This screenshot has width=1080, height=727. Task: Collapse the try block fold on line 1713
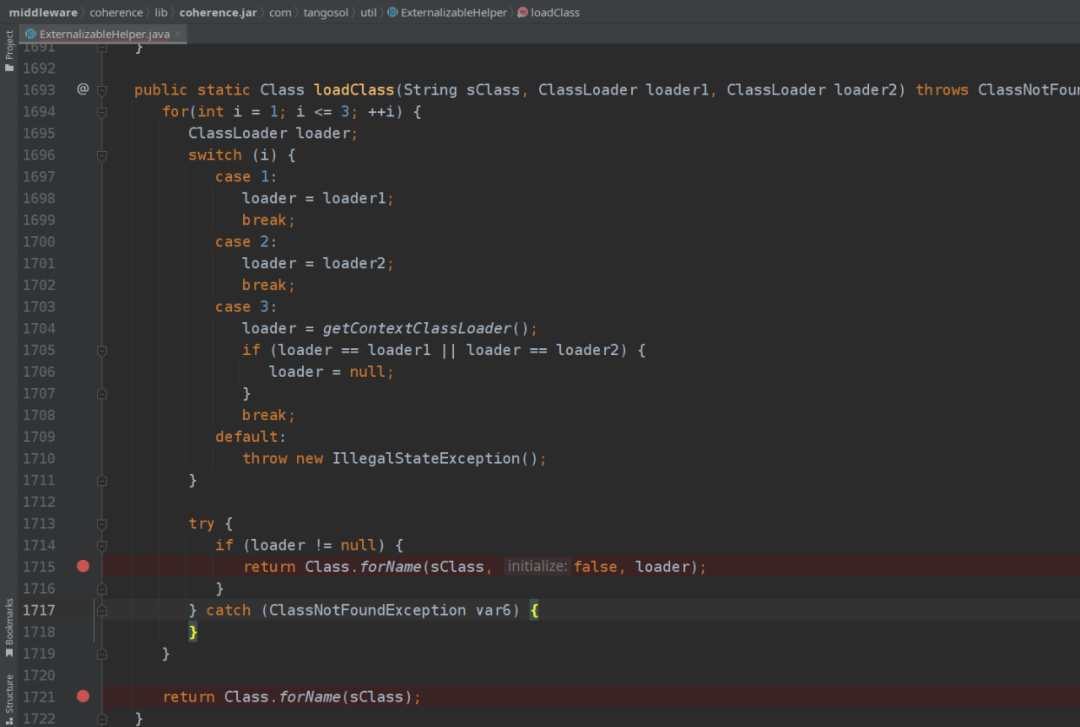click(x=102, y=524)
